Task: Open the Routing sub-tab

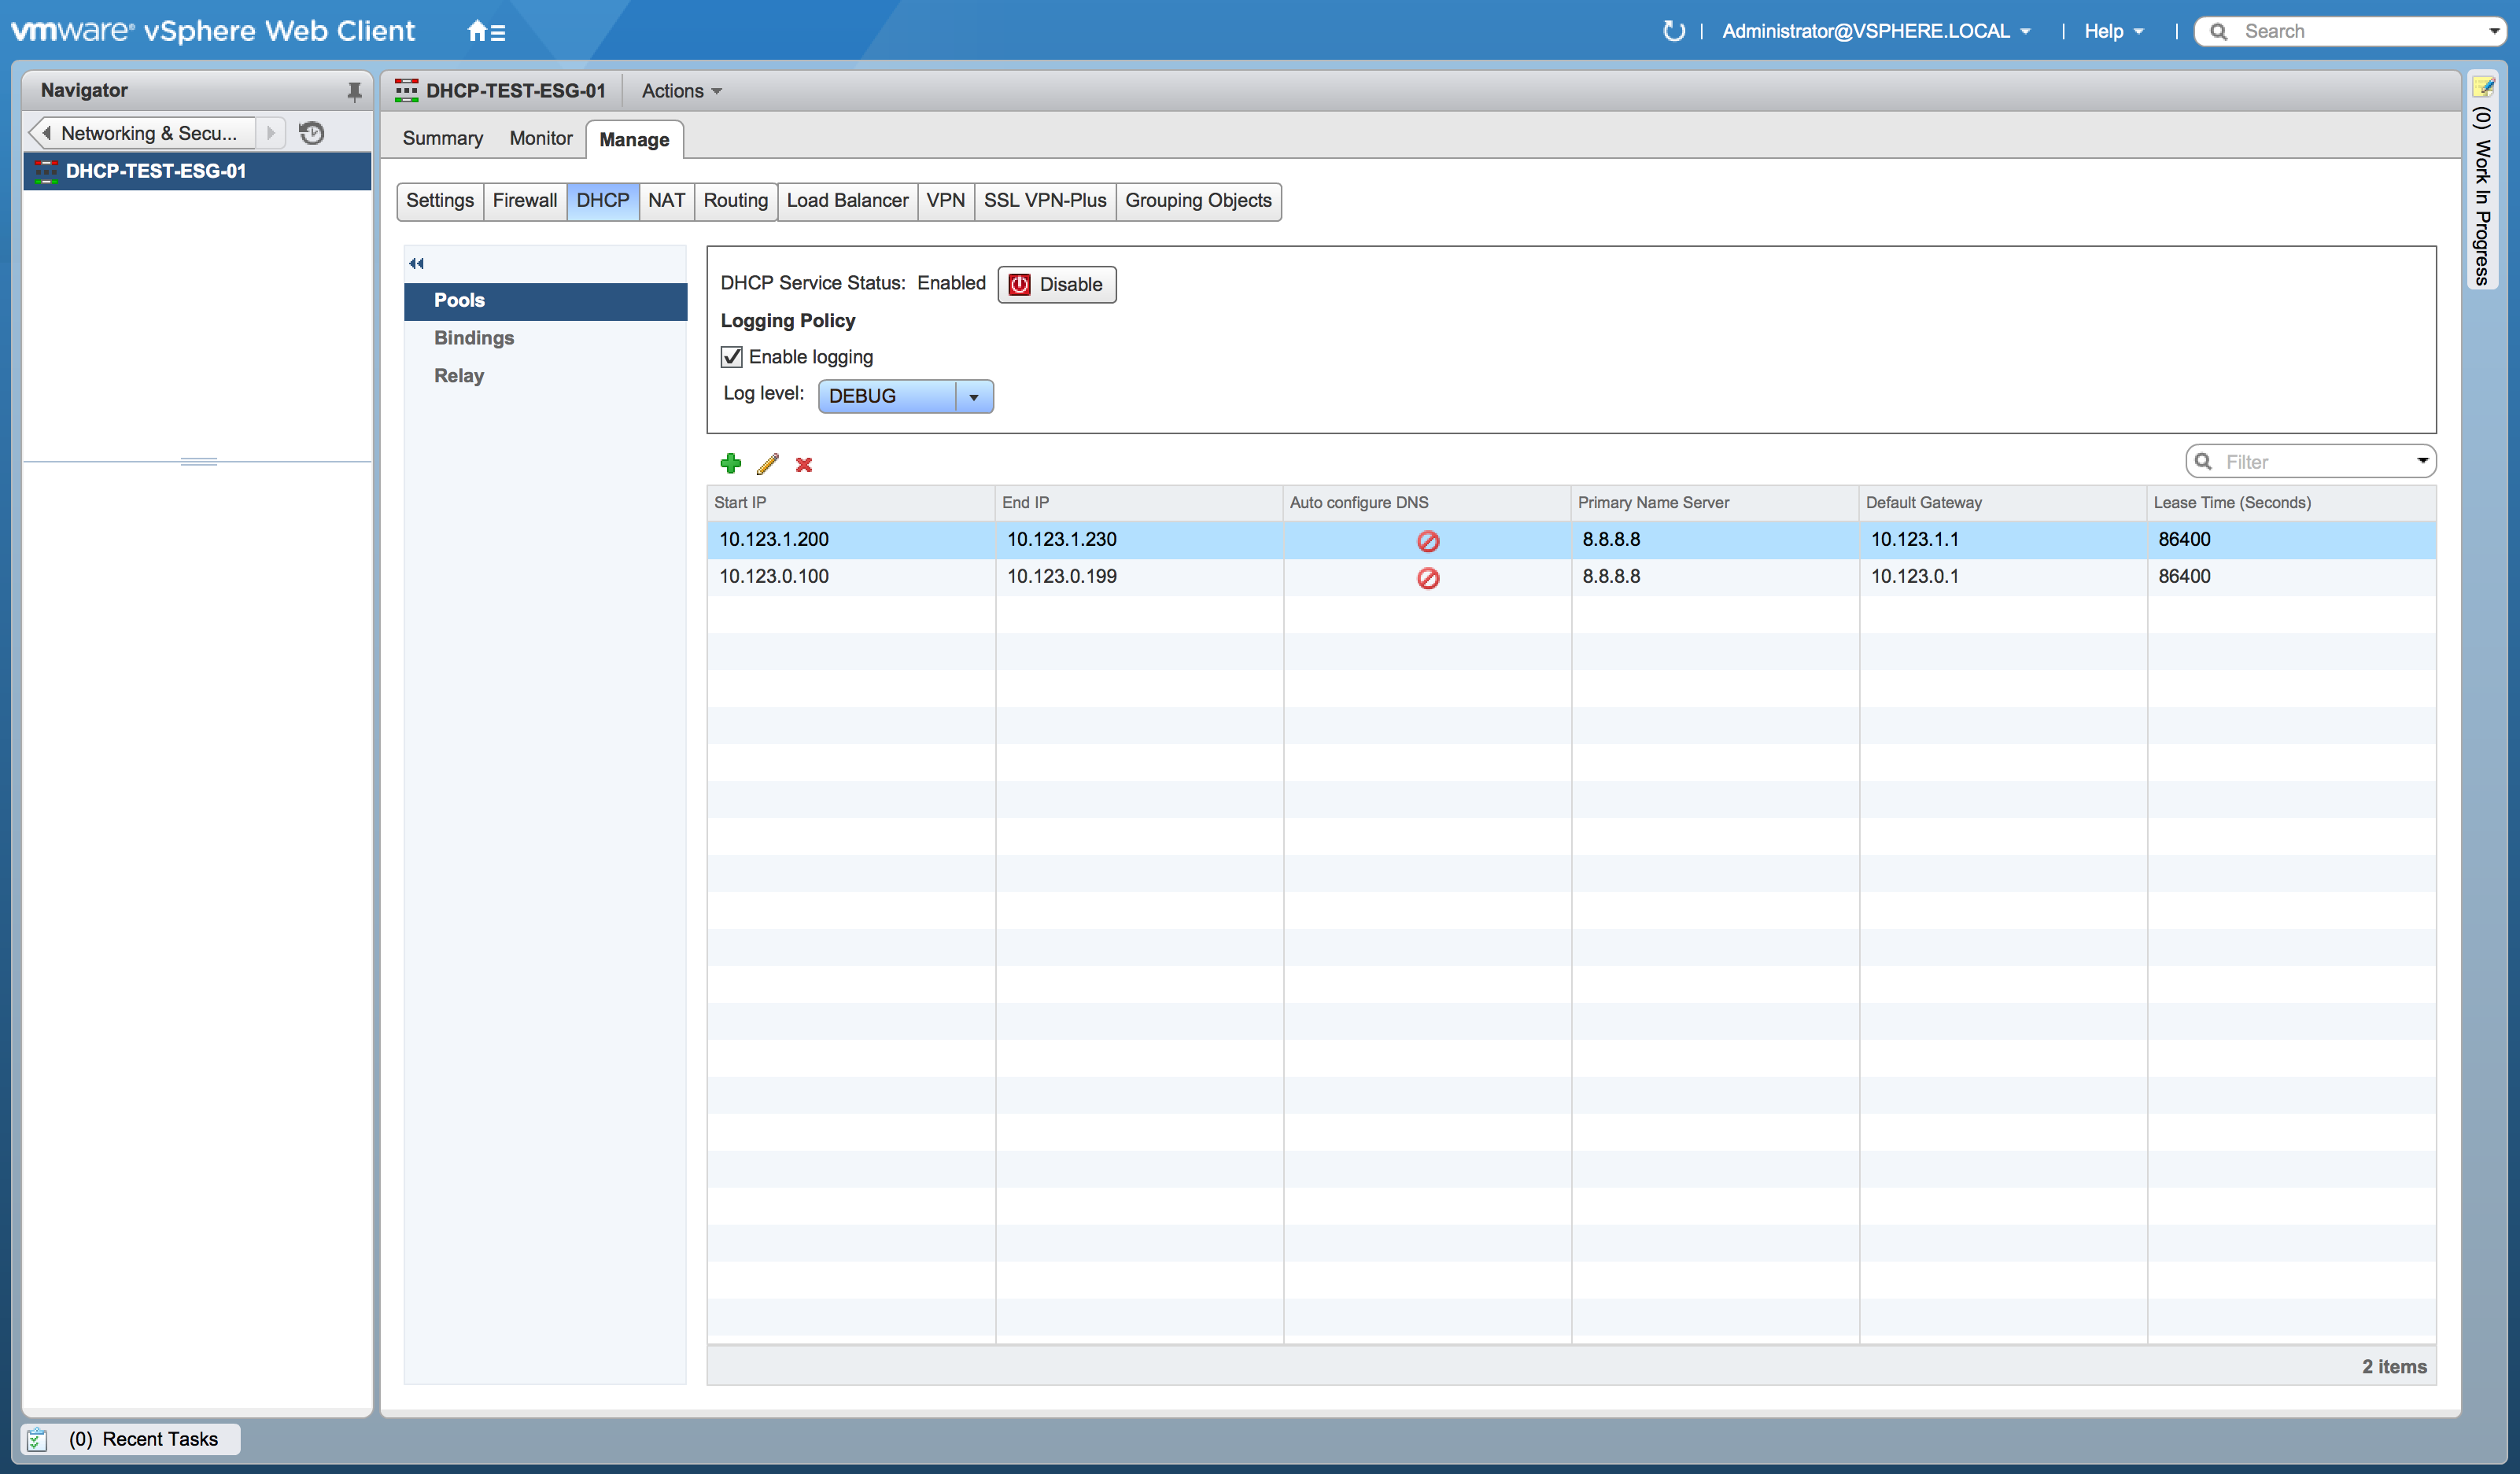Action: (735, 201)
